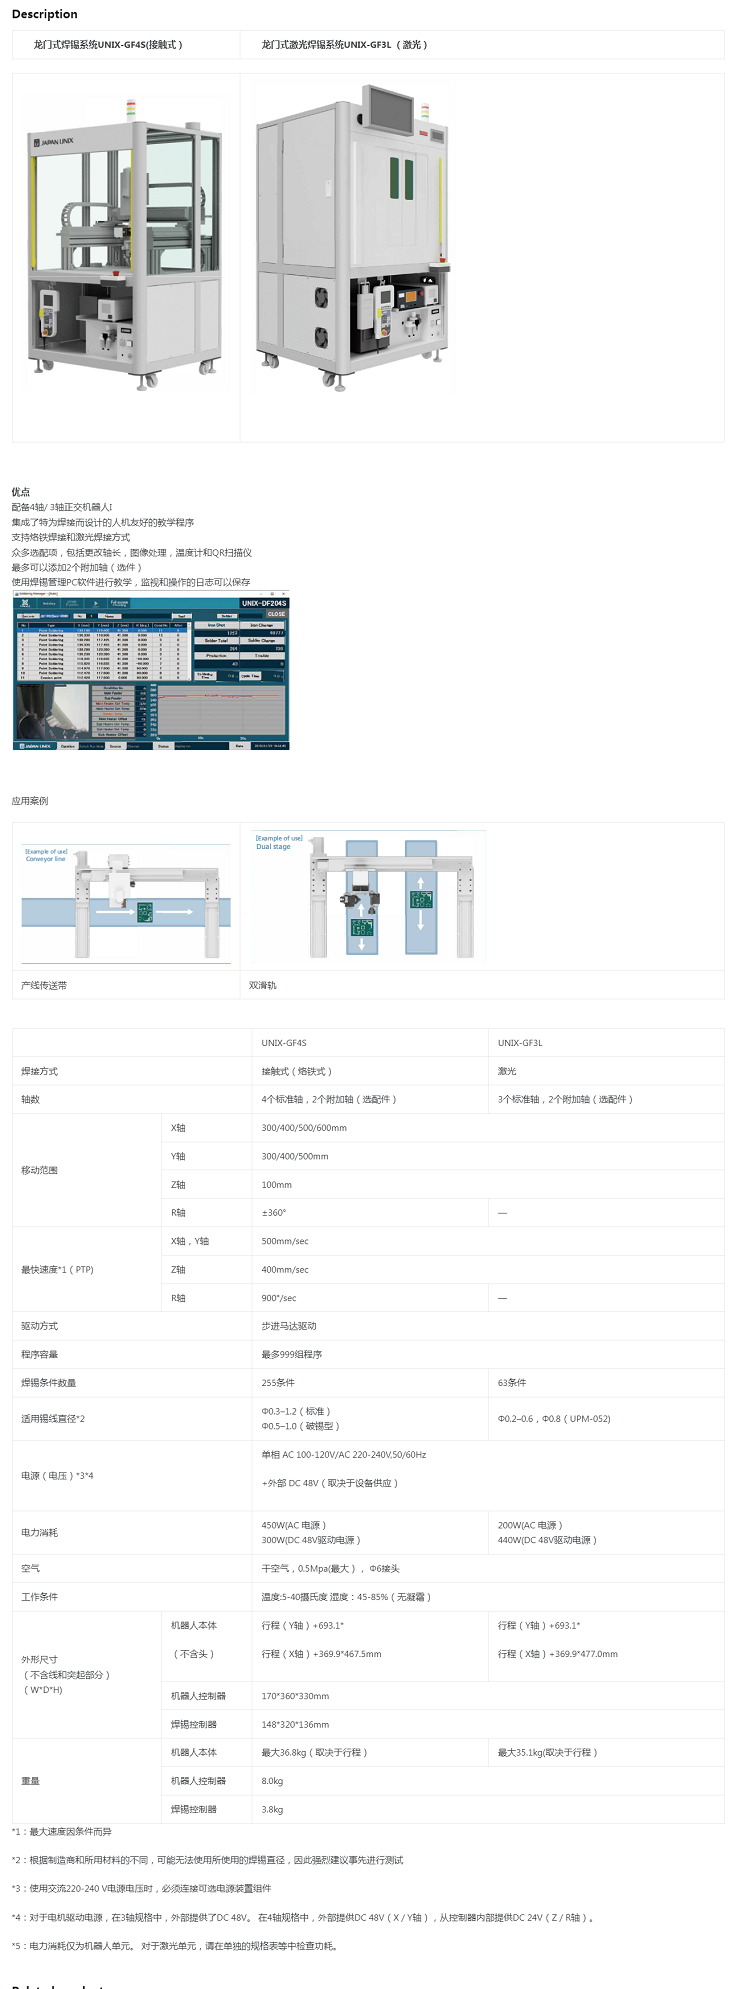The image size is (750, 1989).
Task: Click value '干空气，0.5Mpa(最大），Φ6接头'
Action: tap(331, 1569)
